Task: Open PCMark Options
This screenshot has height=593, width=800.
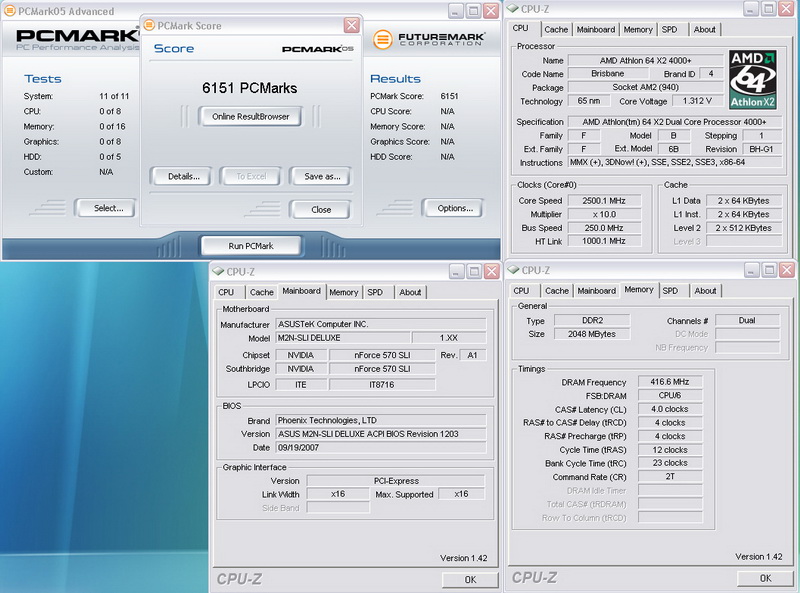Action: point(453,208)
